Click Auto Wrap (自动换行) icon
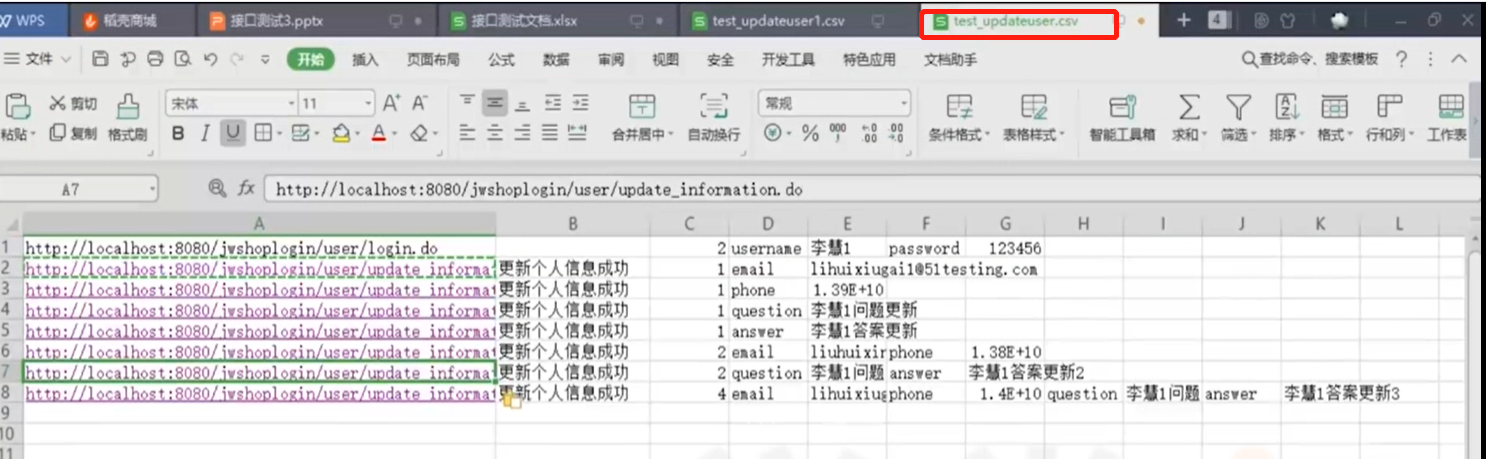 (713, 106)
